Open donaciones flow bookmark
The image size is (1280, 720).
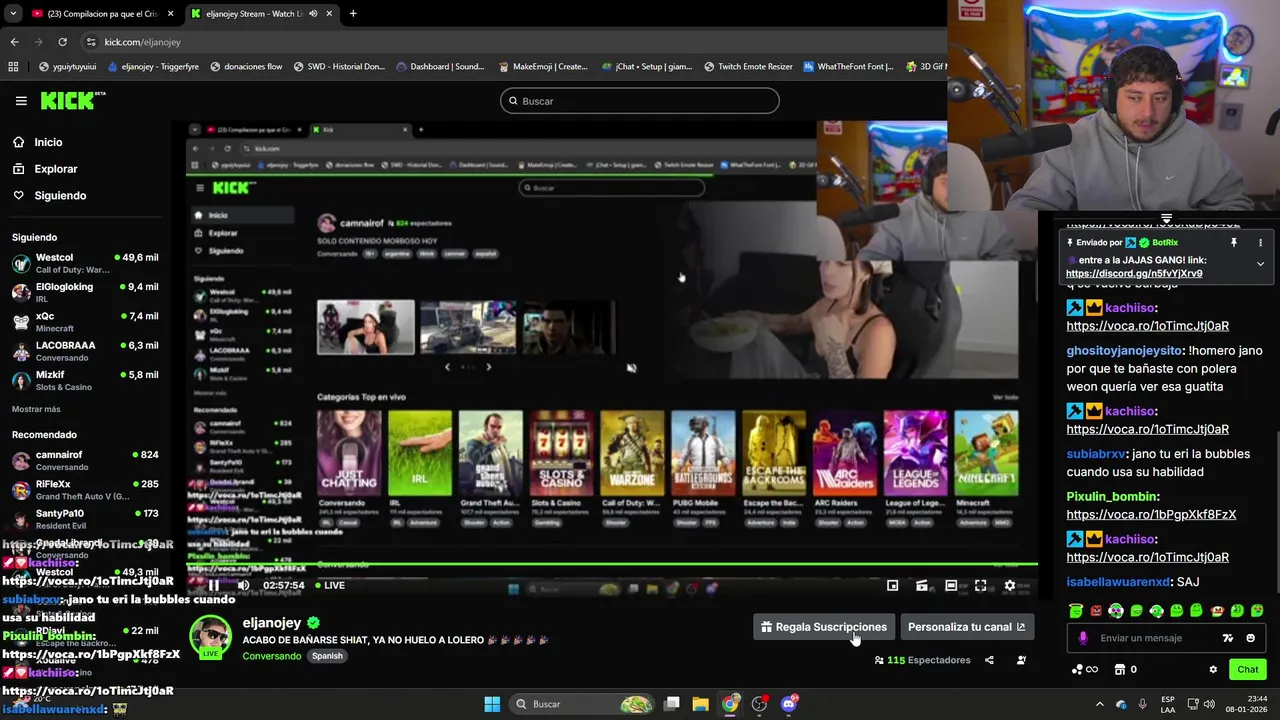coord(246,67)
